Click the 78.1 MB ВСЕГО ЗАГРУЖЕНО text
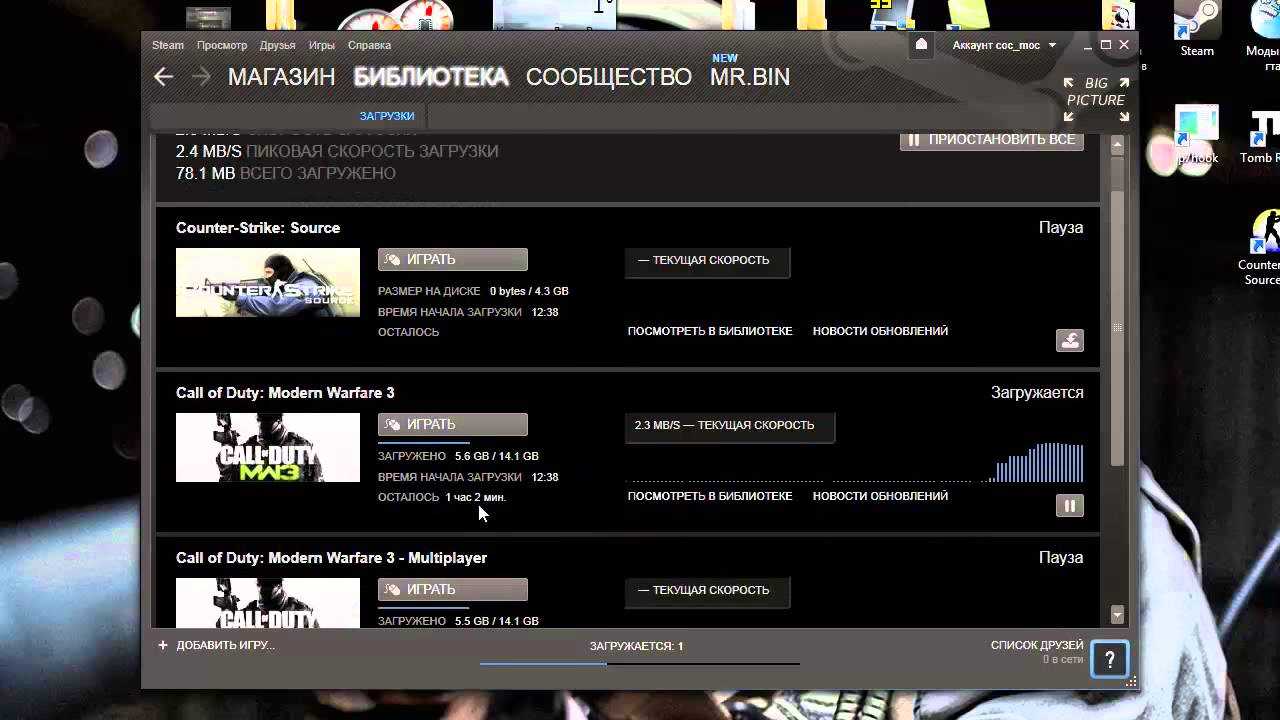 tap(286, 173)
